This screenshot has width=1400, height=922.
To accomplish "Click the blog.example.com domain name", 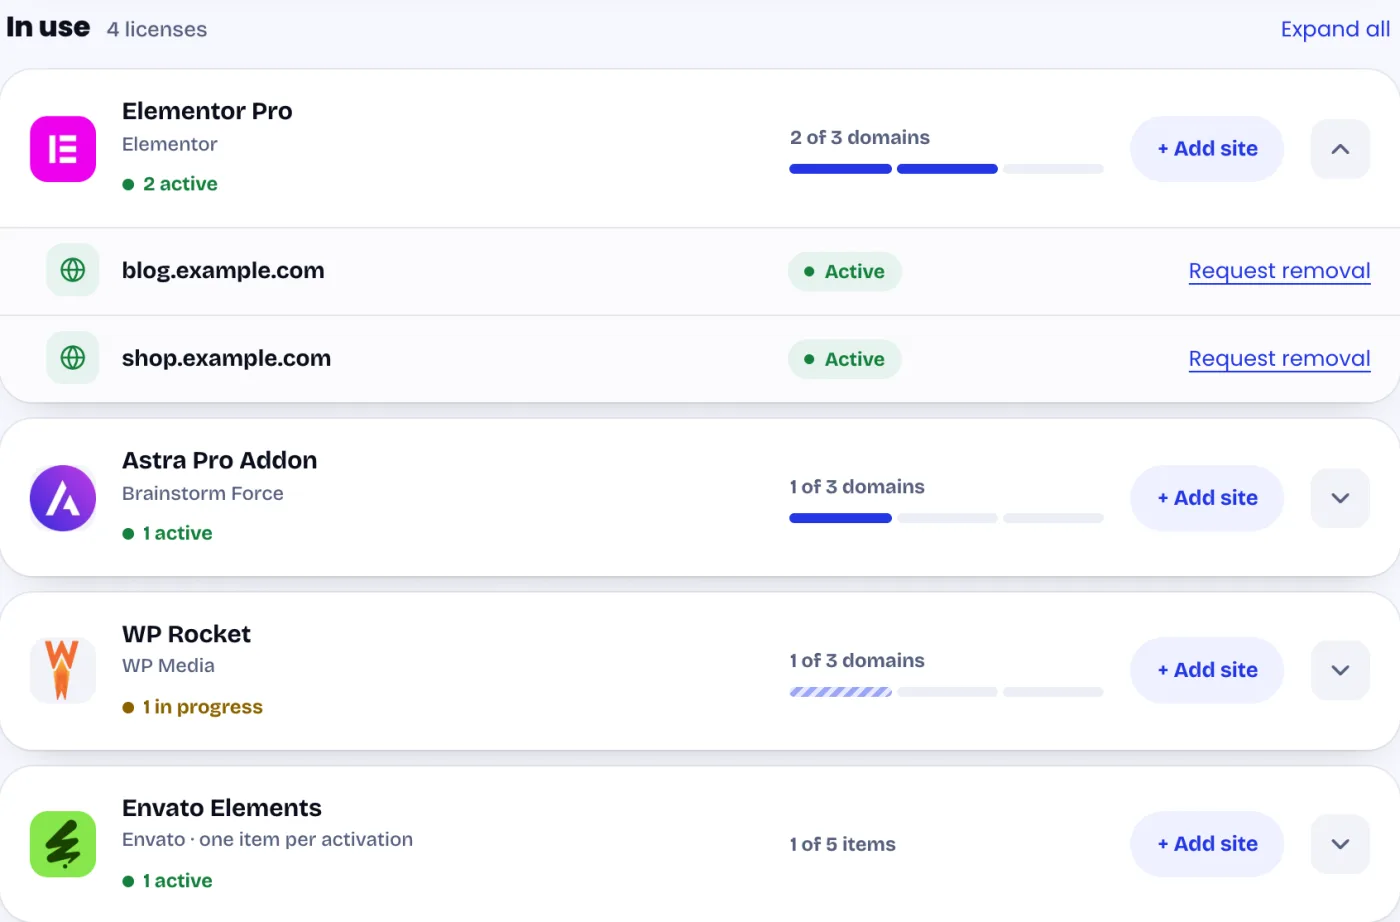I will point(223,270).
